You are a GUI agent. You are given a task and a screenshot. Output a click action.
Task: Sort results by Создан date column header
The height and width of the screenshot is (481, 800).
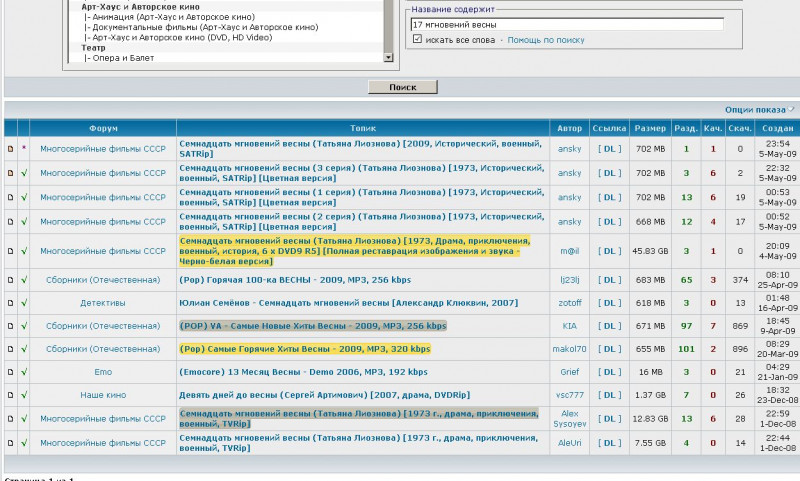click(778, 128)
